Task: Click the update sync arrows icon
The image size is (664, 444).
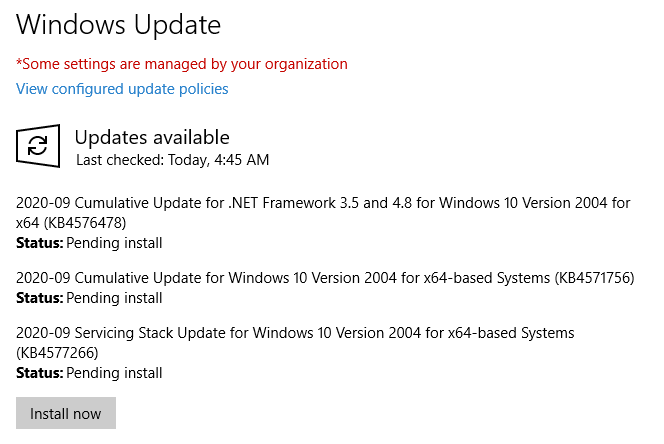Action: click(38, 146)
